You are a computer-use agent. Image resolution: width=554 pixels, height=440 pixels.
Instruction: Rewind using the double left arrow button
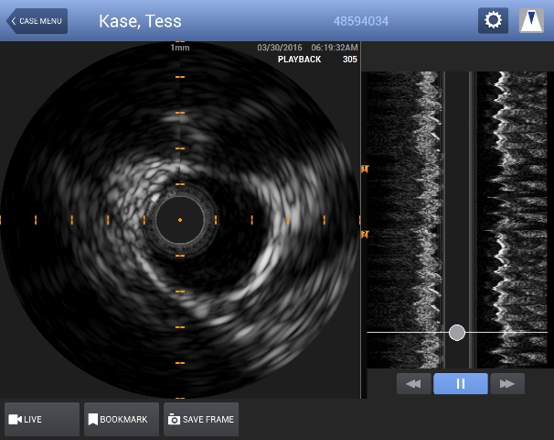414,383
